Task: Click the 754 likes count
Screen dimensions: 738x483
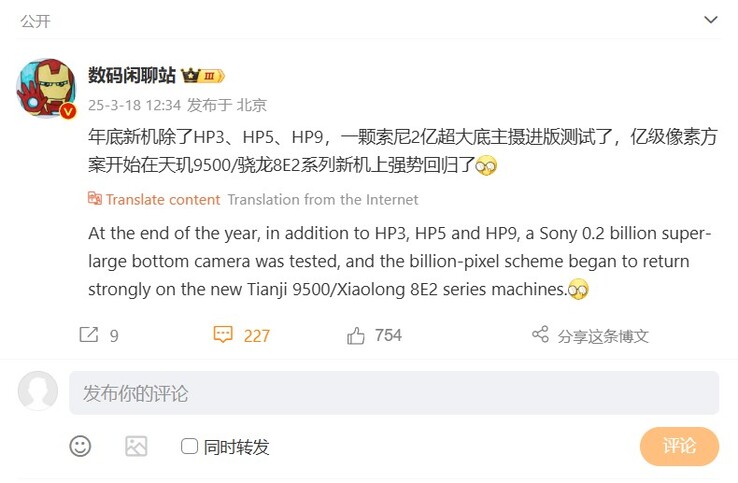Action: [x=388, y=335]
